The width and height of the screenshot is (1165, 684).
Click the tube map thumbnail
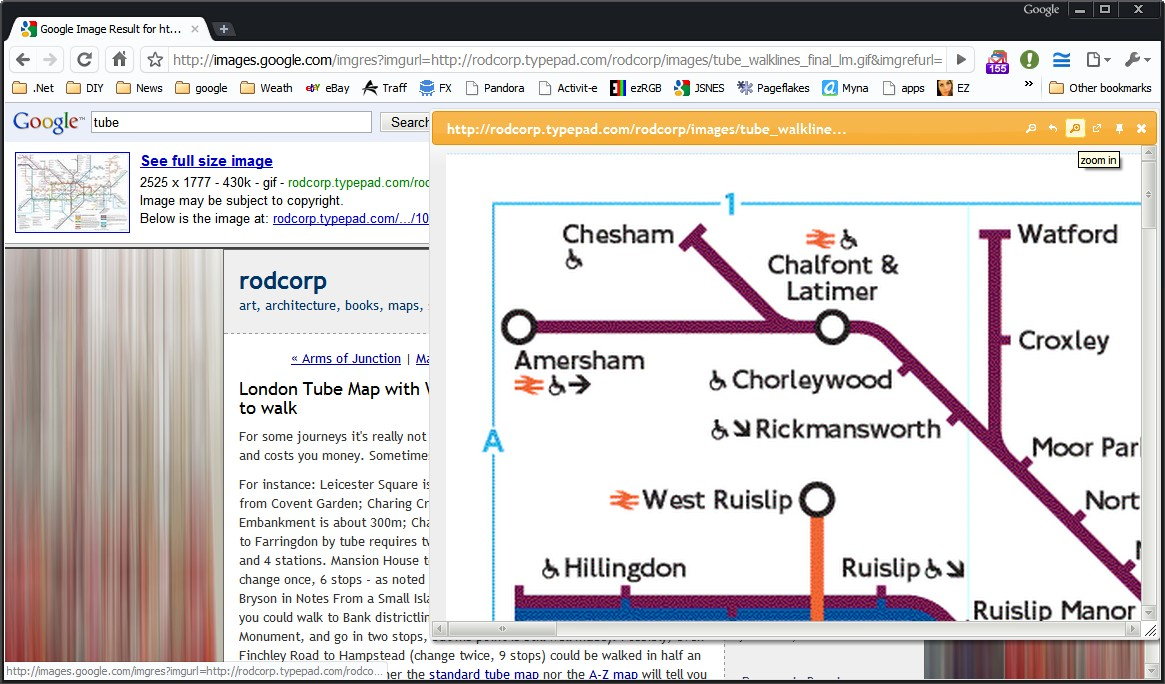(x=72, y=192)
